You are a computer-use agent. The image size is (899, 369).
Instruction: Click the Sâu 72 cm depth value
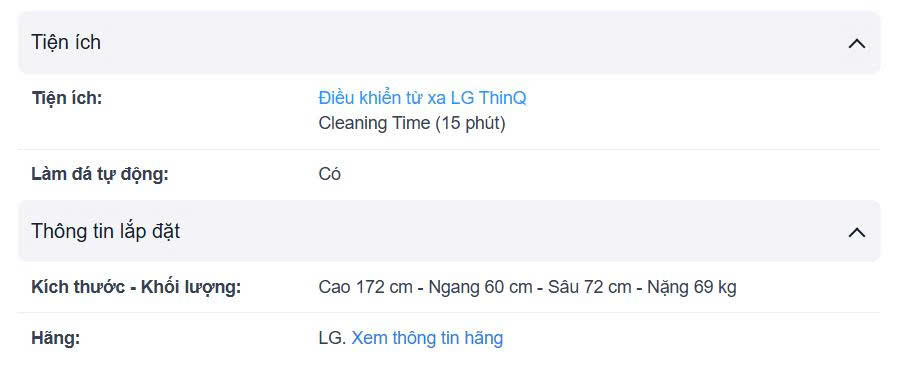point(590,287)
